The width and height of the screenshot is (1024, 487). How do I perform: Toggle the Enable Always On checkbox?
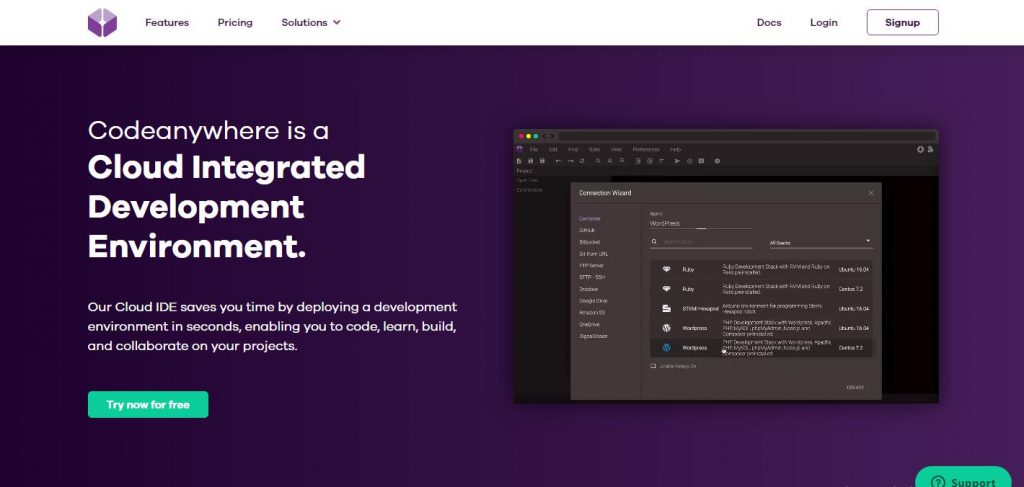coord(652,366)
